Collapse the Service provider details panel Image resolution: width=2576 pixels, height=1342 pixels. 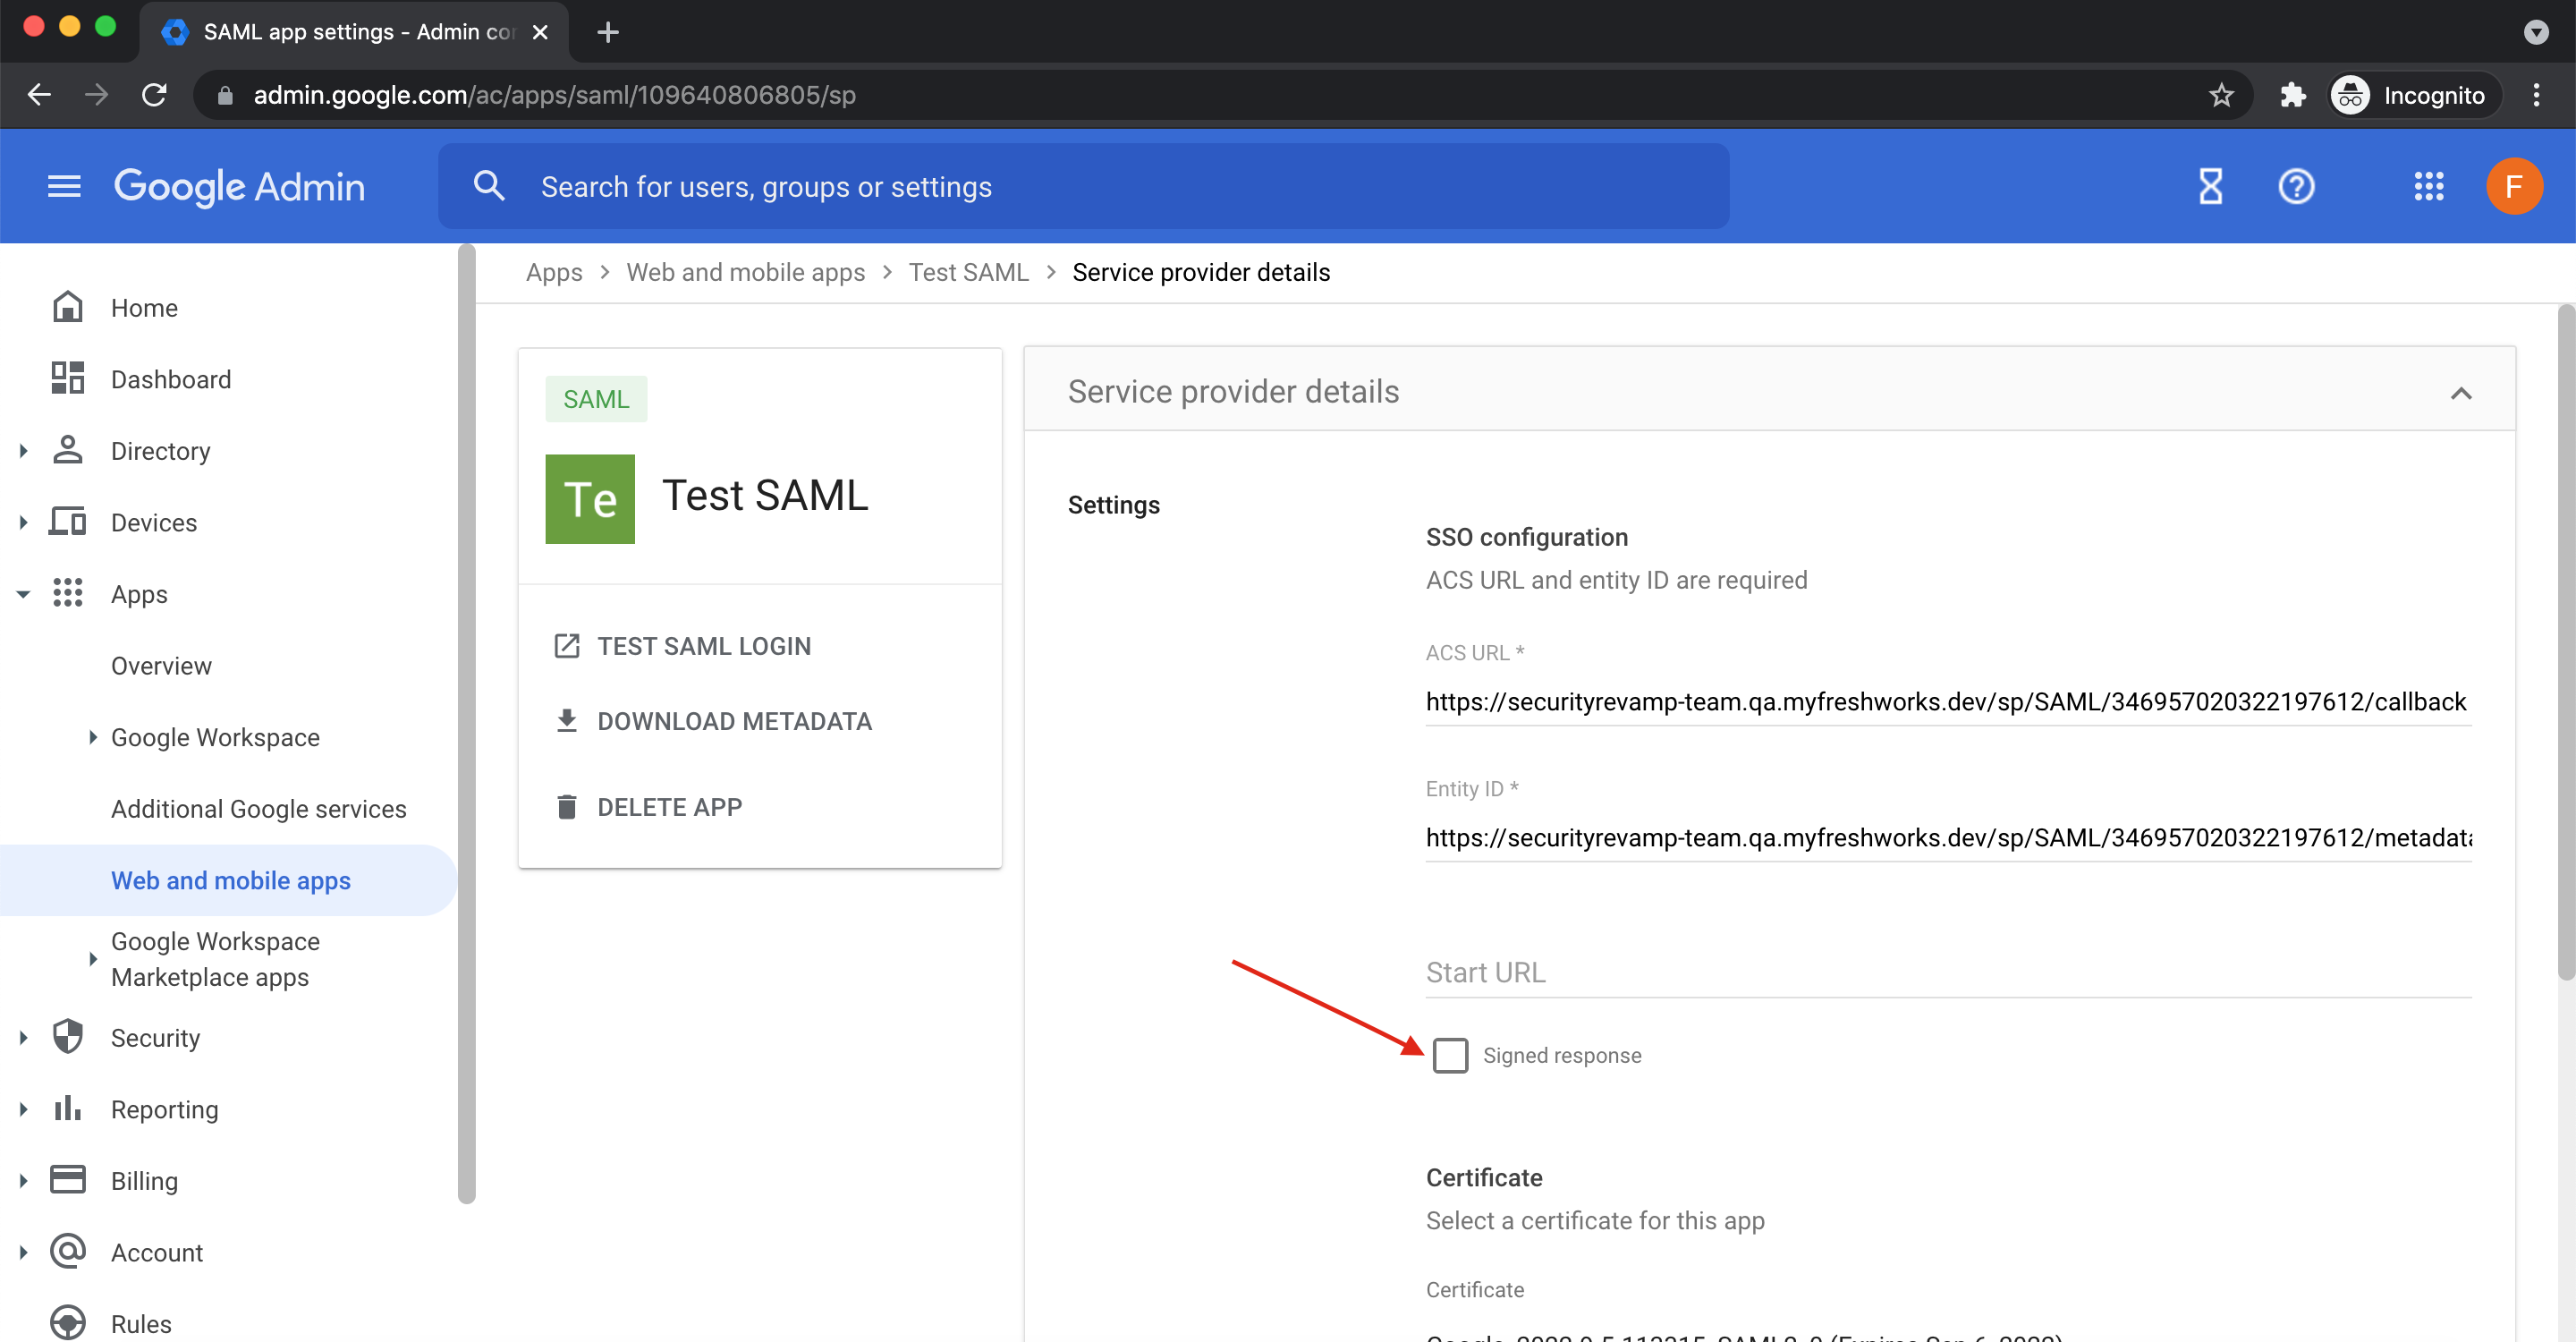coord(2460,393)
